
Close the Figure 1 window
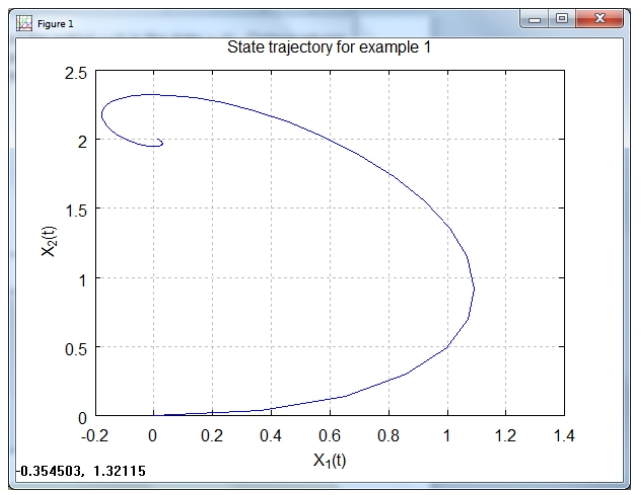(x=599, y=18)
